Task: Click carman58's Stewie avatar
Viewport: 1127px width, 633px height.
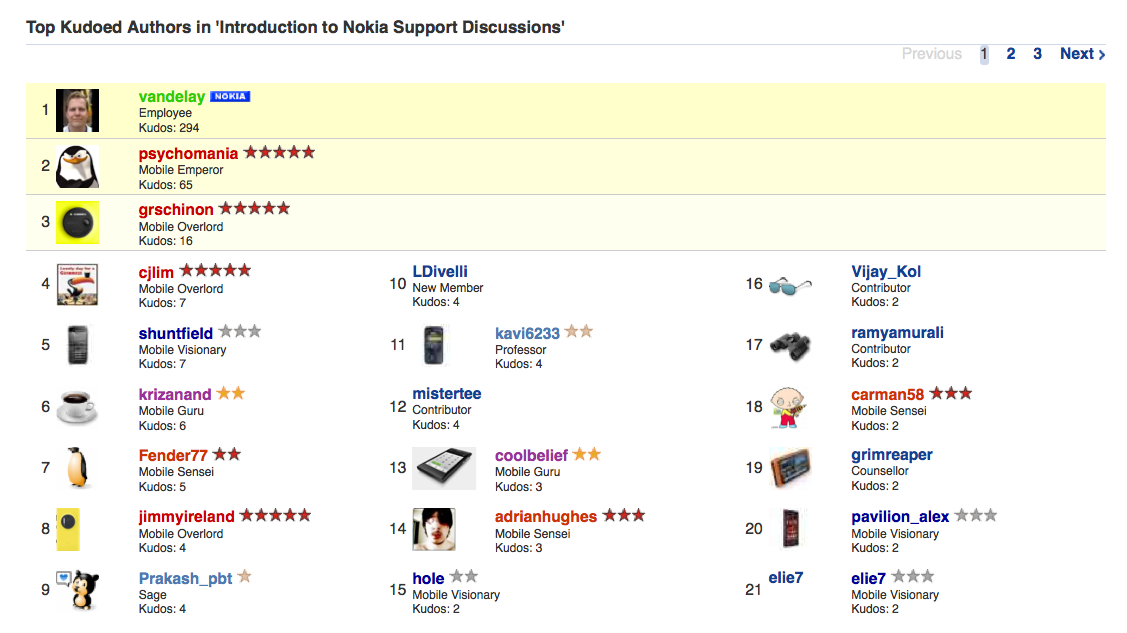Action: click(x=789, y=407)
